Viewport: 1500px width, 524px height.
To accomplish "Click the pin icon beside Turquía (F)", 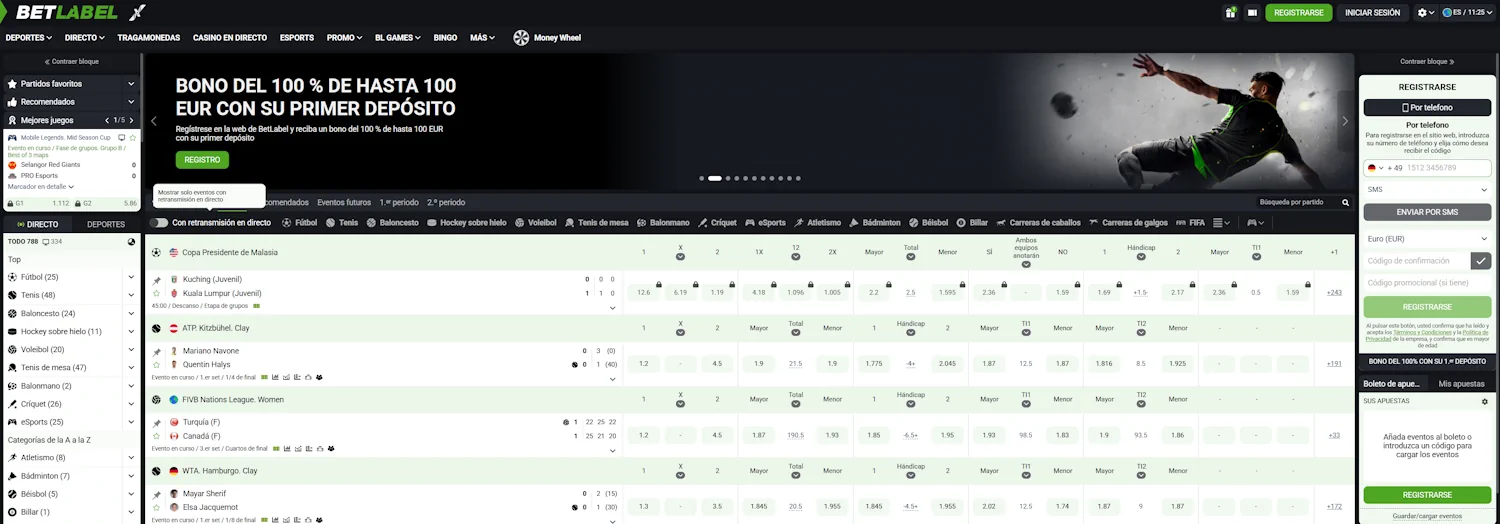I will [156, 423].
